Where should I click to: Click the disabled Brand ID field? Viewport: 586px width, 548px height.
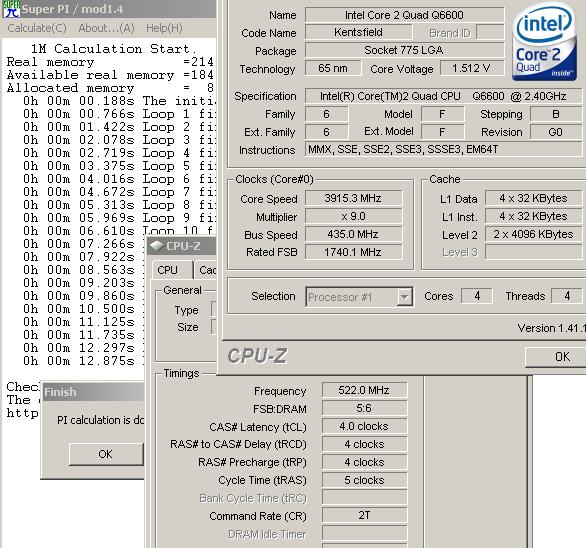[x=490, y=33]
